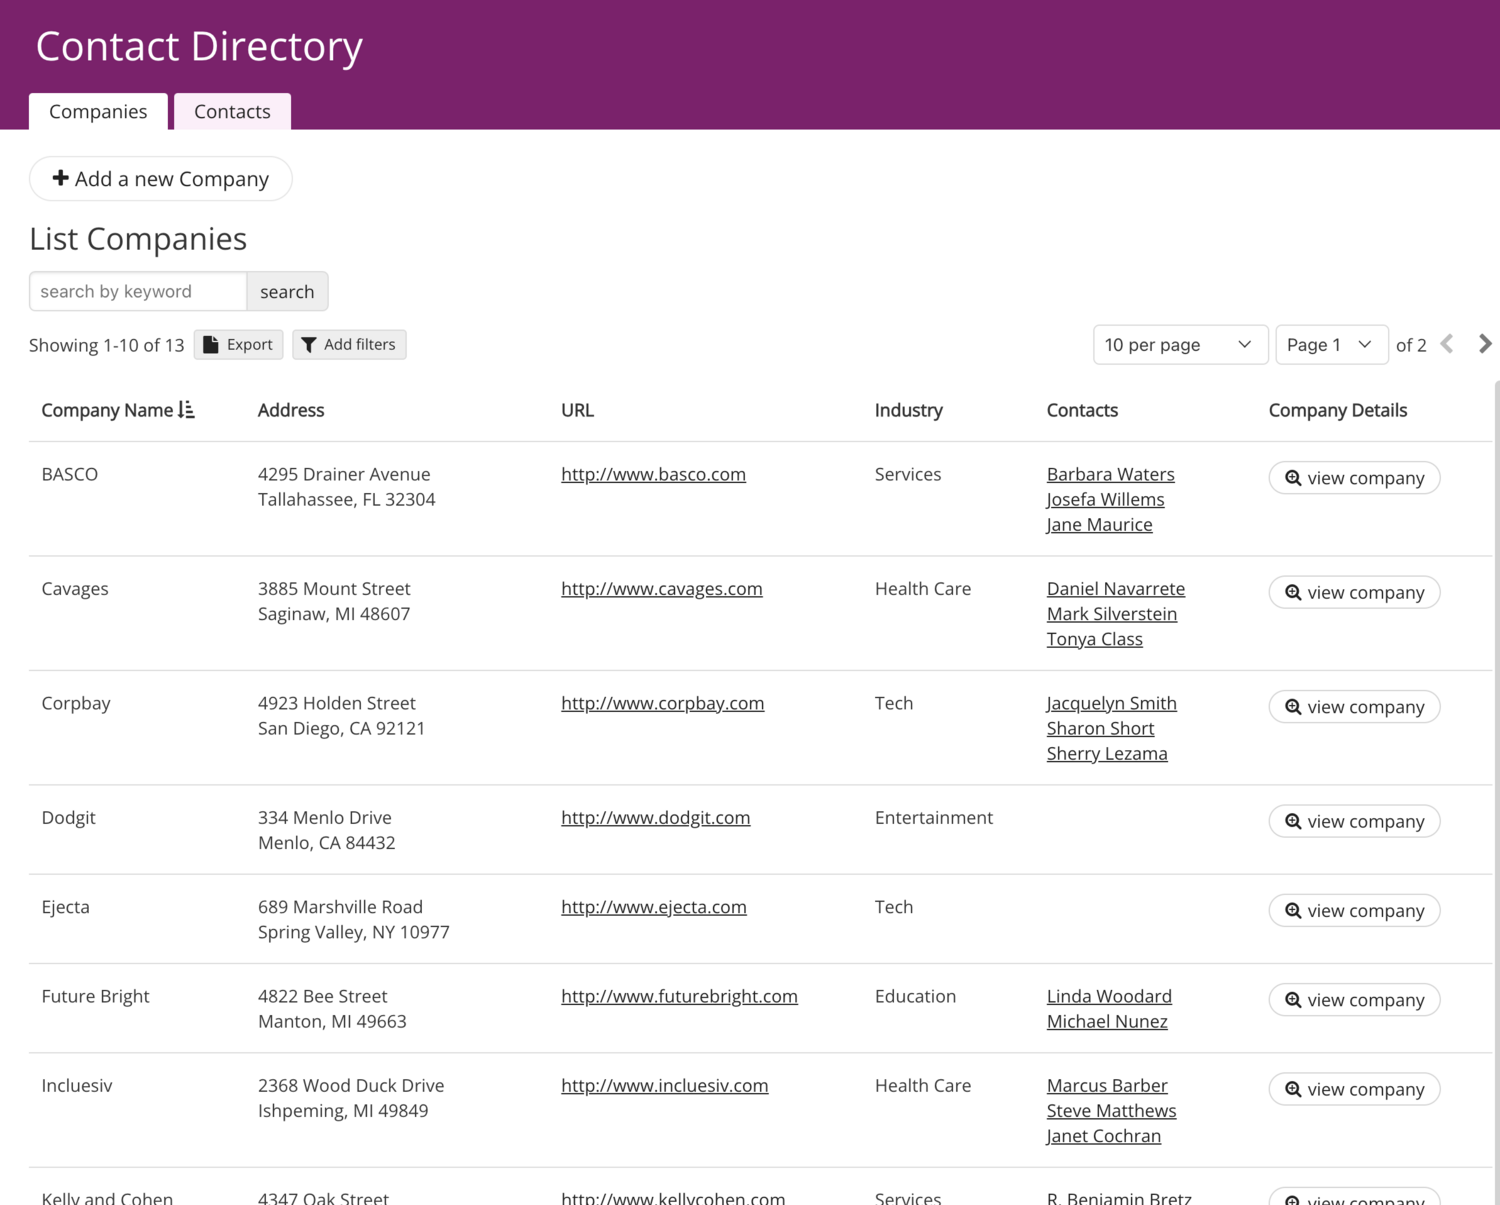Screen dimensions: 1500x1205
Task: Click the Export file icon
Action: (211, 345)
